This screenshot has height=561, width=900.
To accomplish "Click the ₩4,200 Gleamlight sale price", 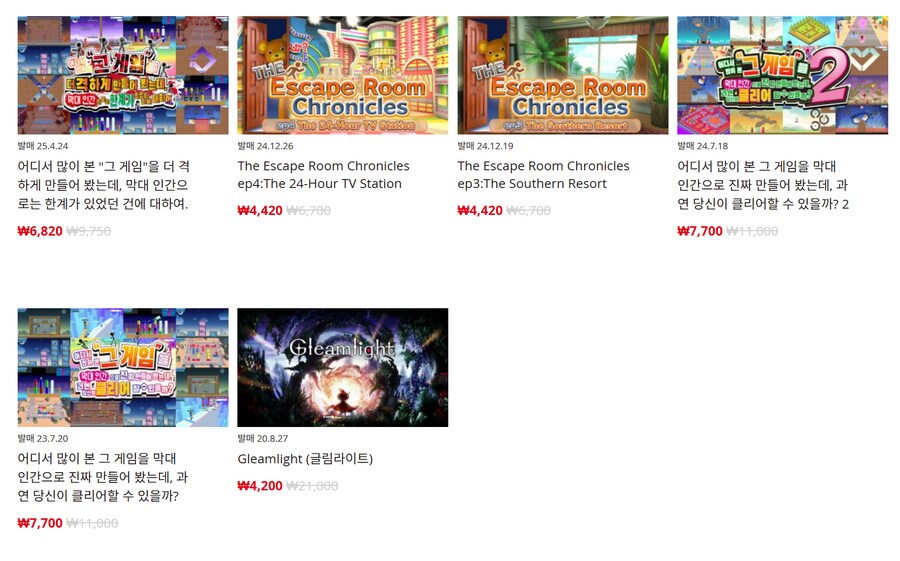I will (260, 486).
